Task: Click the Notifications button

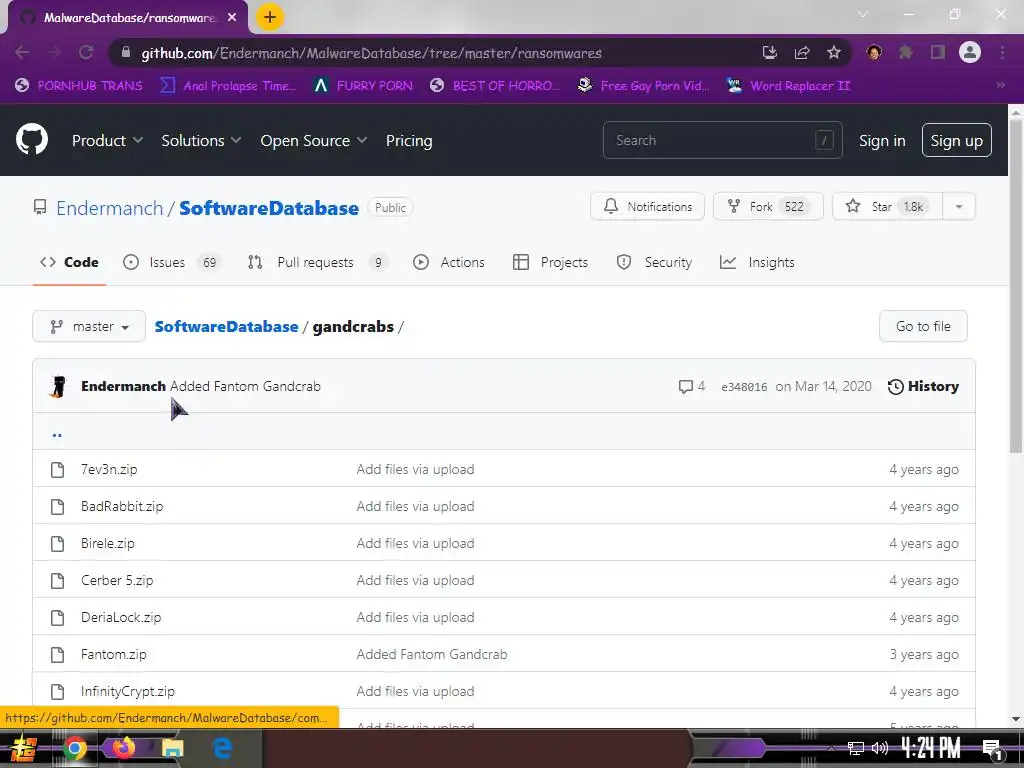Action: point(647,206)
